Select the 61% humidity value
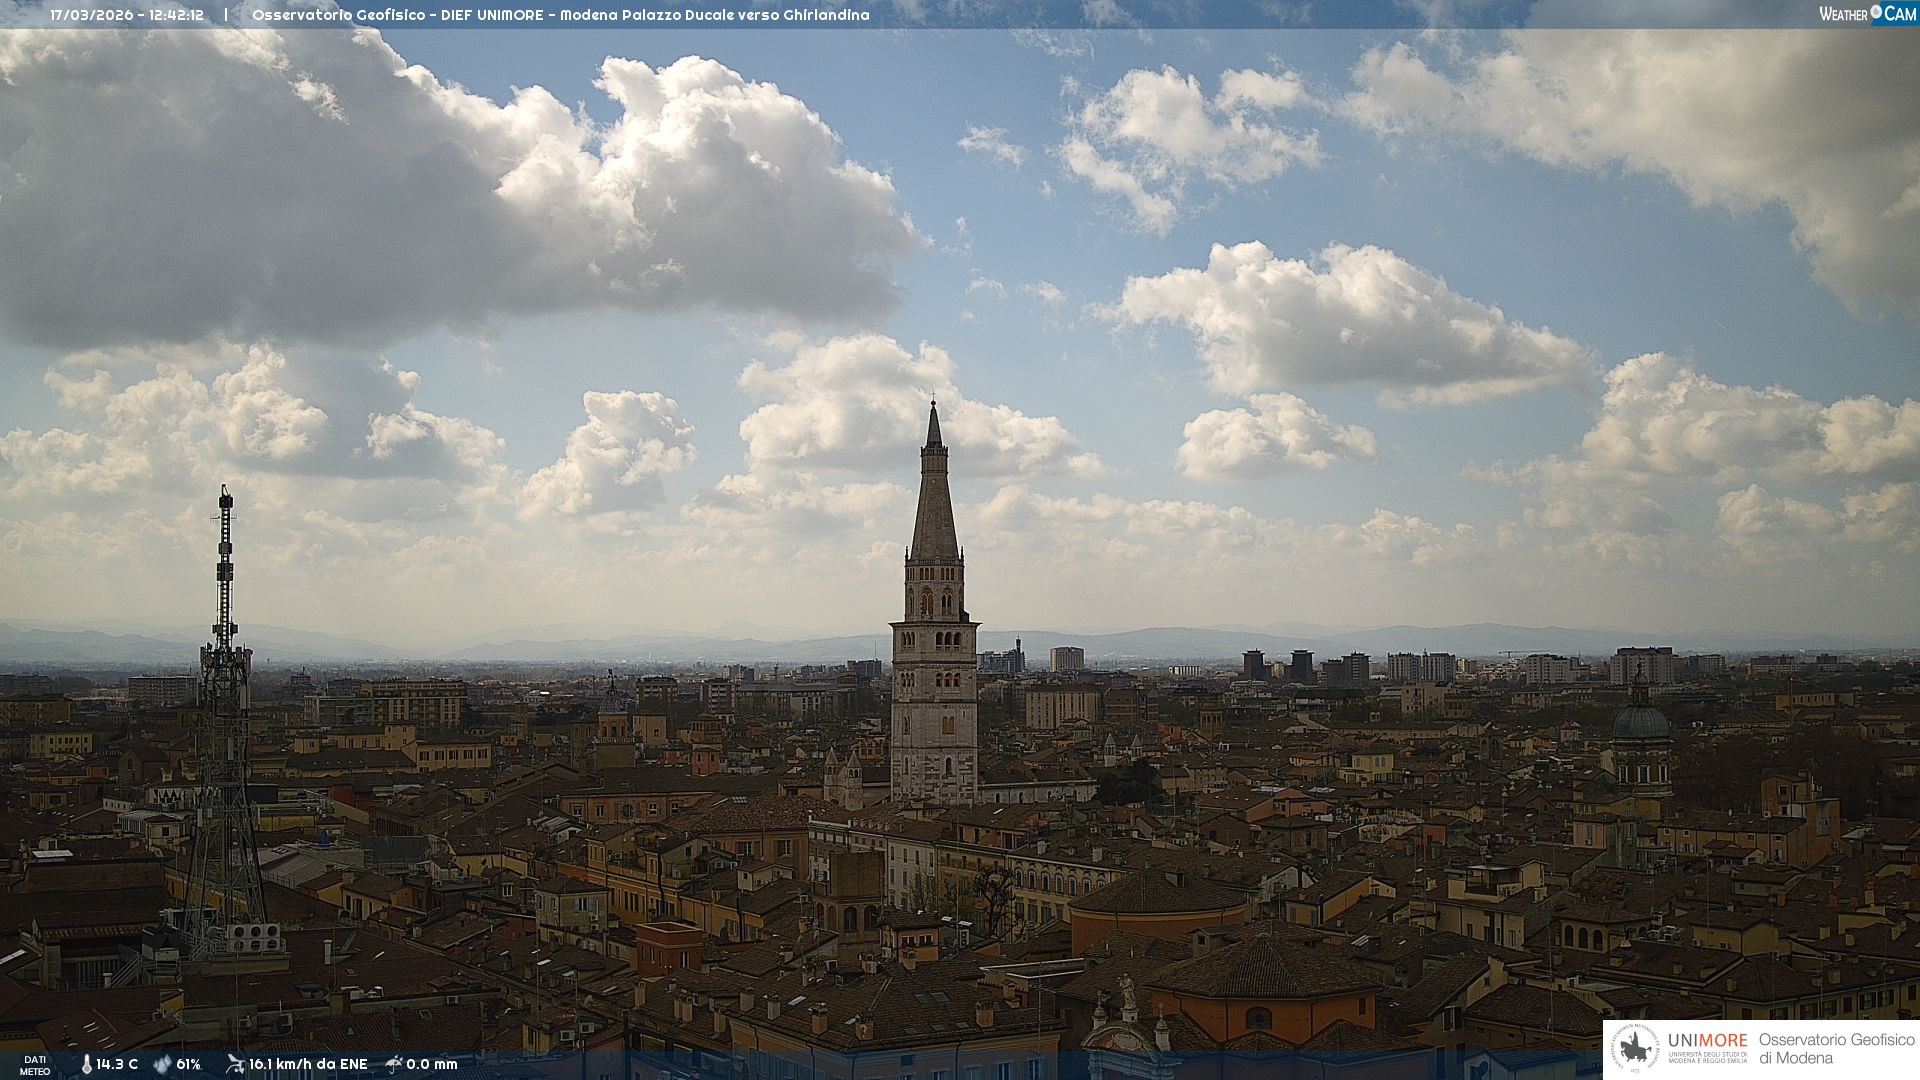The image size is (1920, 1080). click(189, 1065)
